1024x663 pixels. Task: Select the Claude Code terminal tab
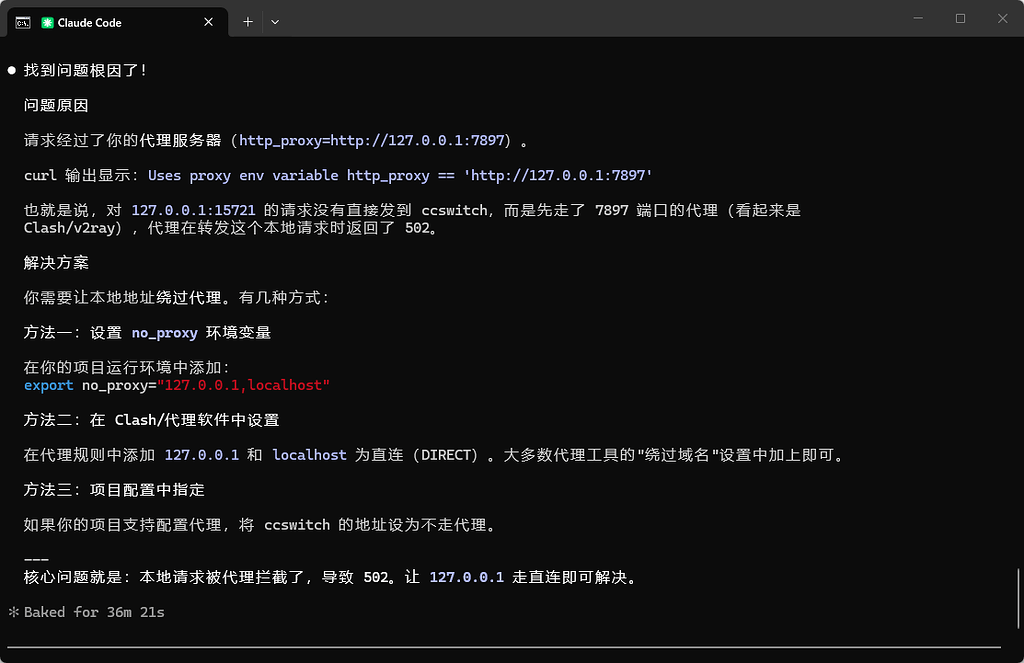coord(118,22)
